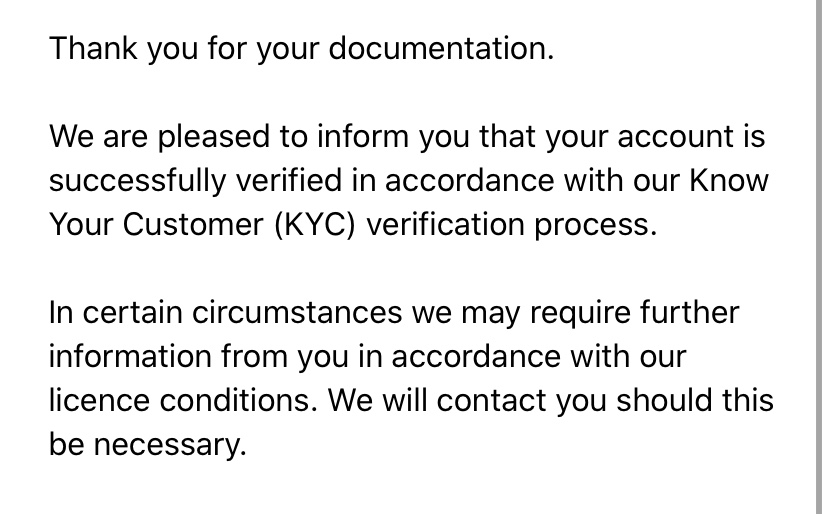Click the words 'verification process.'
The width and height of the screenshot is (828, 514).
pyautogui.click(x=512, y=225)
